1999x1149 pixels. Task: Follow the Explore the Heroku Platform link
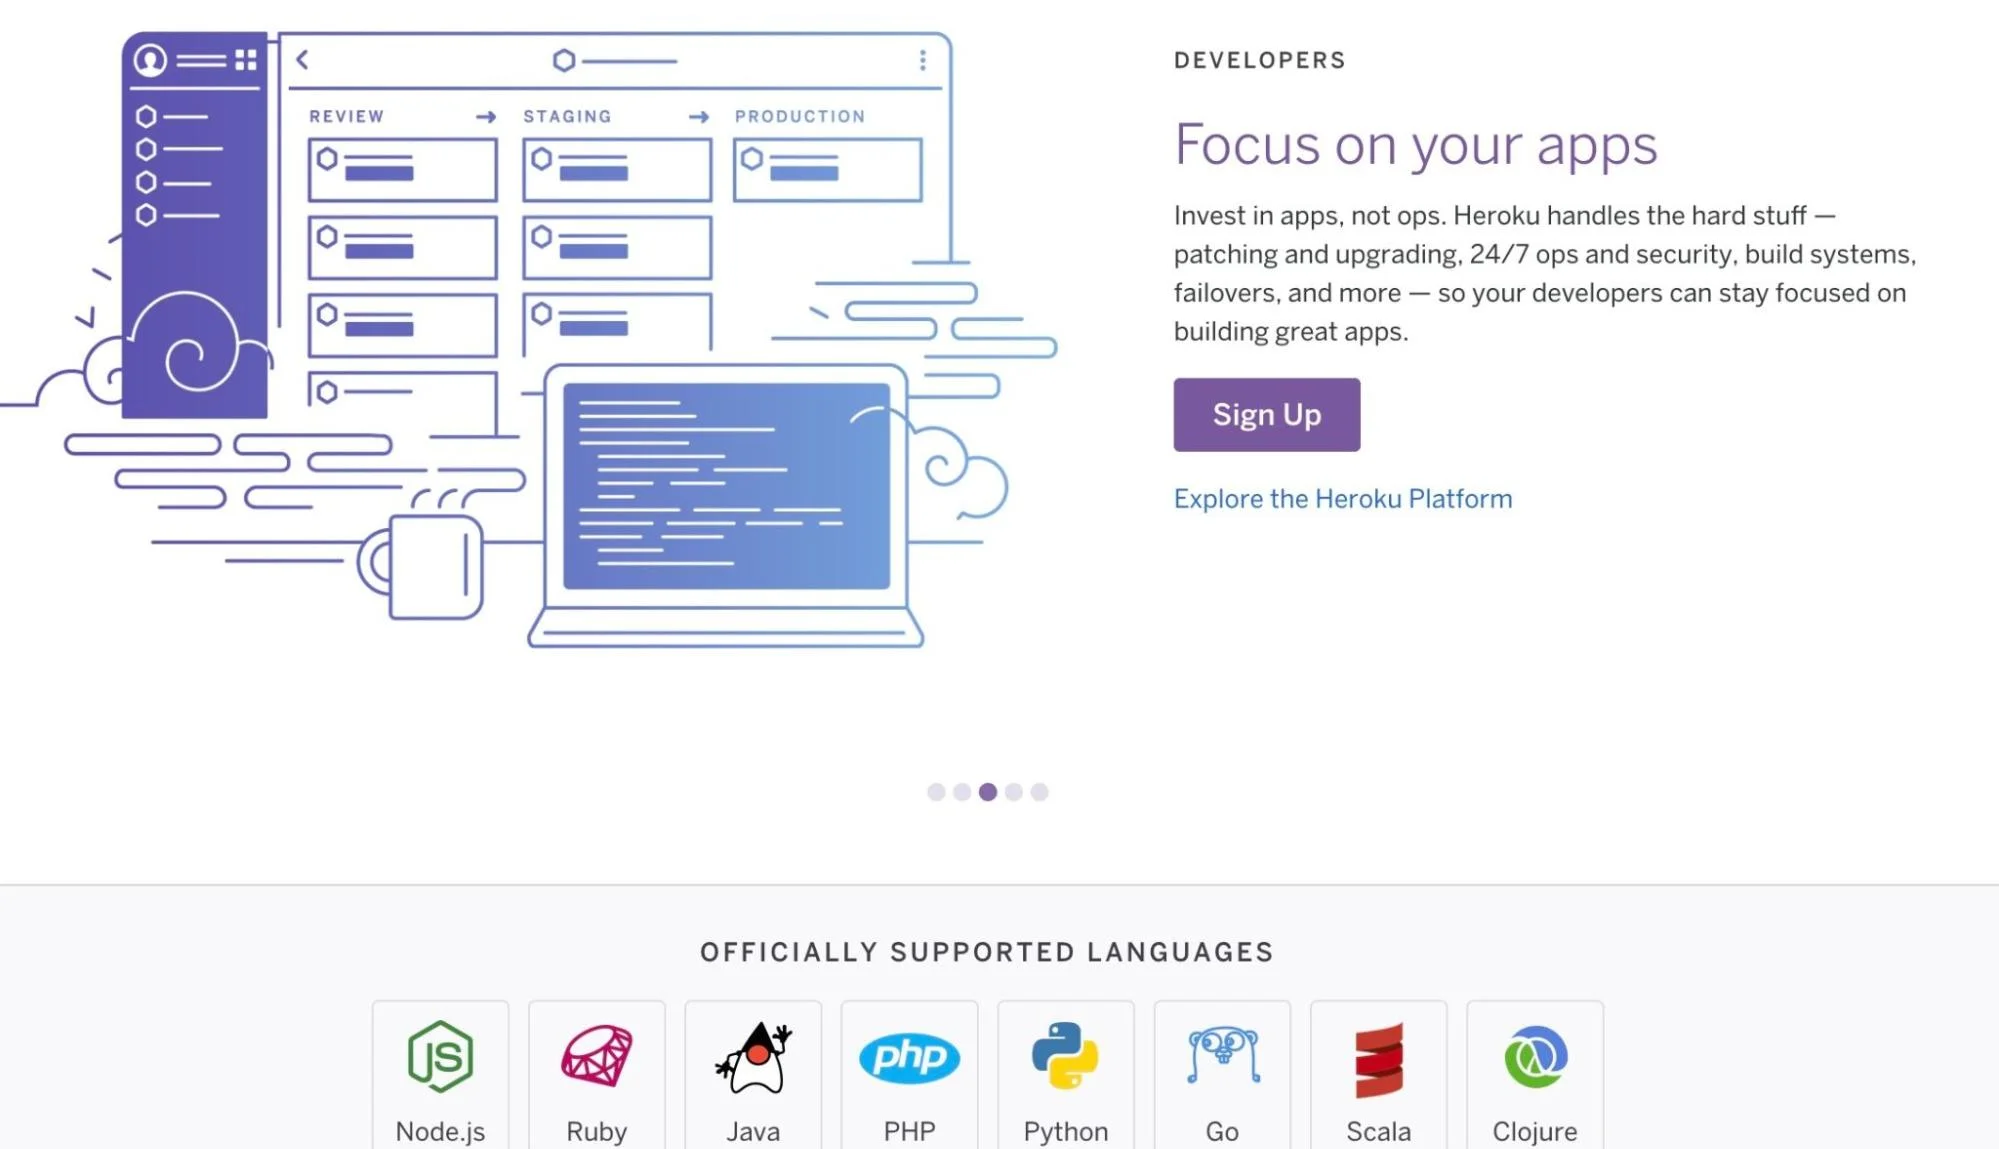[x=1343, y=499]
